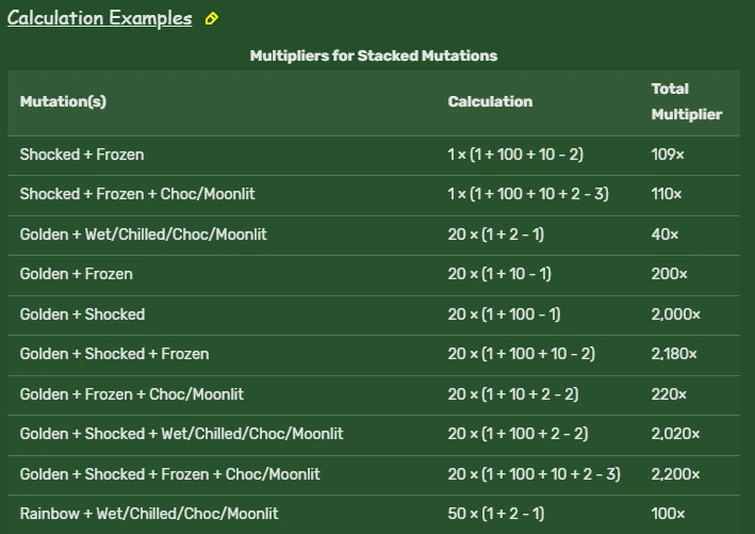The height and width of the screenshot is (534, 755).
Task: Click the Mutation(s) column header
Action: 63,101
